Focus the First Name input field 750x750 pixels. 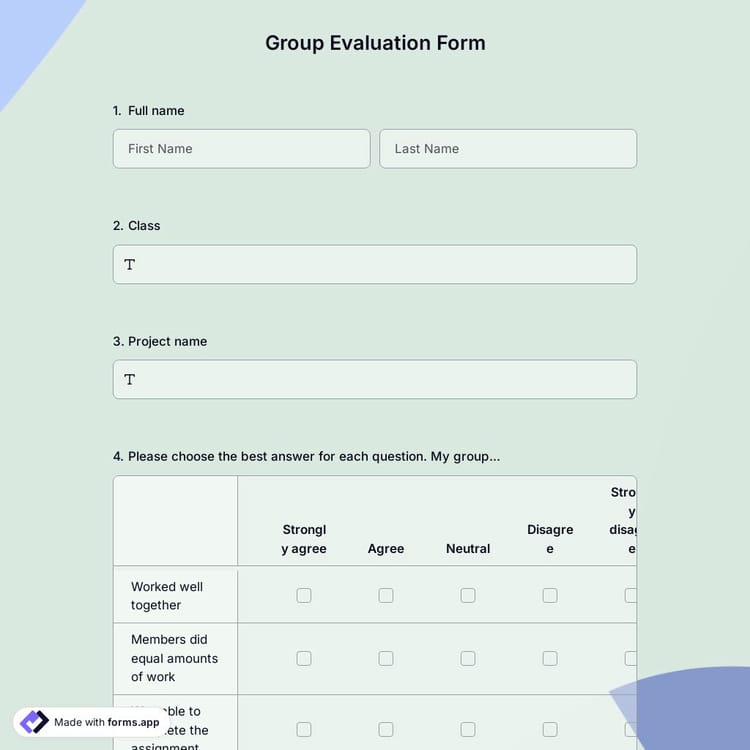tap(241, 149)
